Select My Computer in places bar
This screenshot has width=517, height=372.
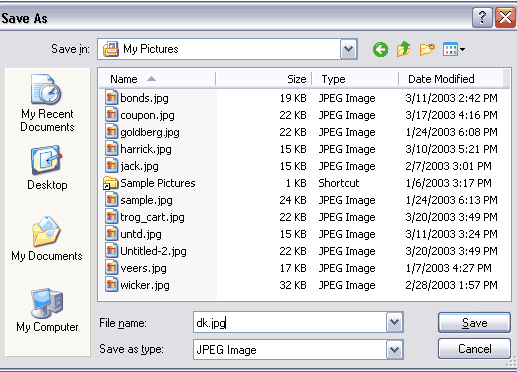(x=47, y=310)
